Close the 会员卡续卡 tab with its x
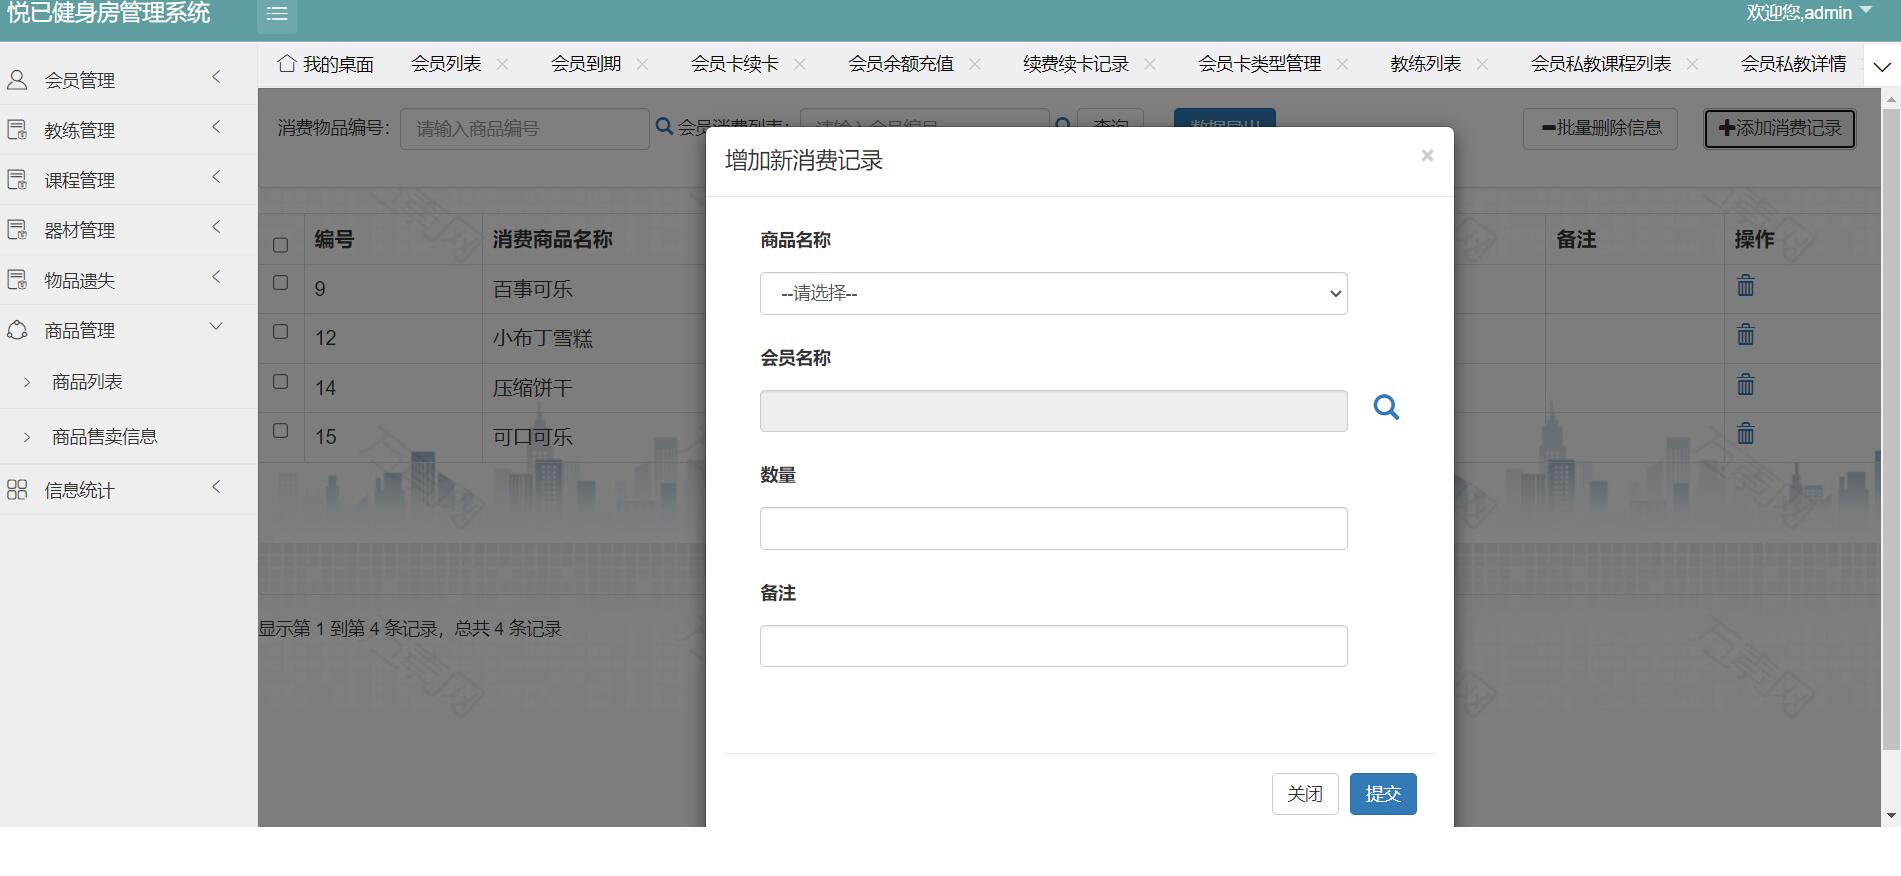This screenshot has height=876, width=1901. pyautogui.click(x=800, y=64)
